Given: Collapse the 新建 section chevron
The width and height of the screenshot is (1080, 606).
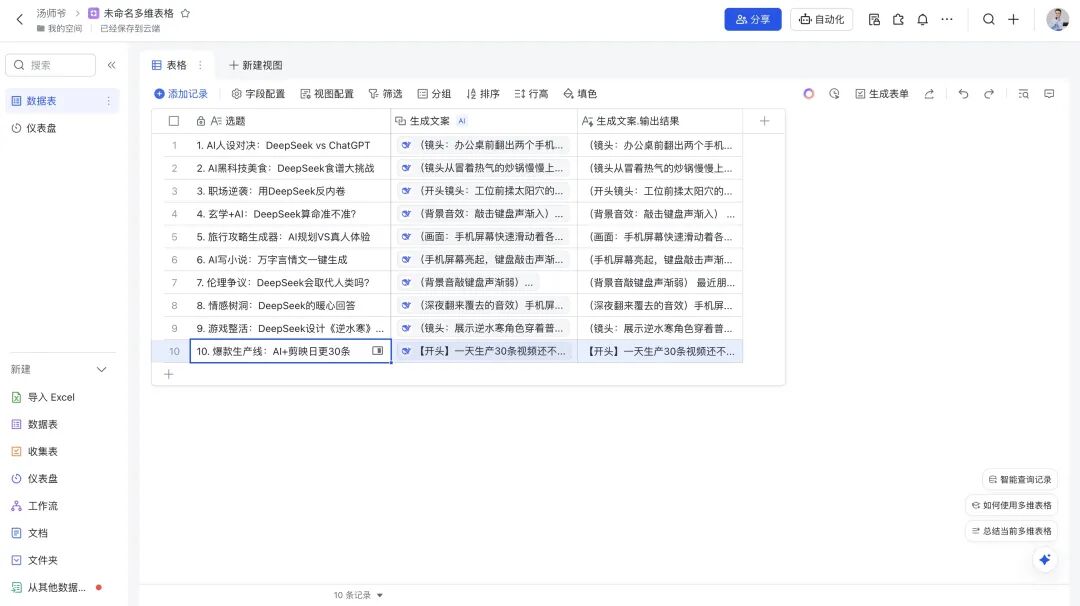Looking at the screenshot, I should [101, 370].
